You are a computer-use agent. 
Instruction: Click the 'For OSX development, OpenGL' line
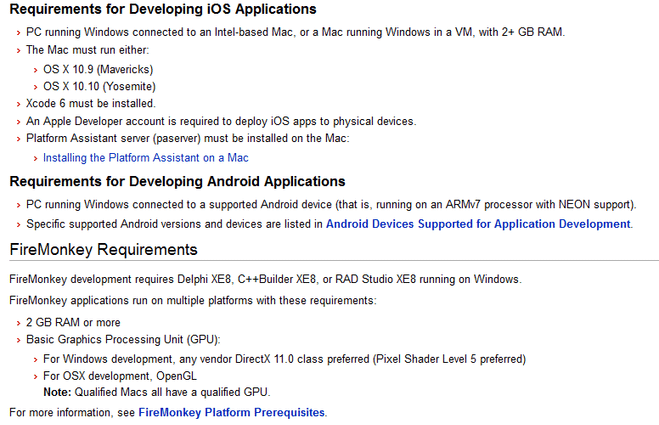tap(120, 376)
